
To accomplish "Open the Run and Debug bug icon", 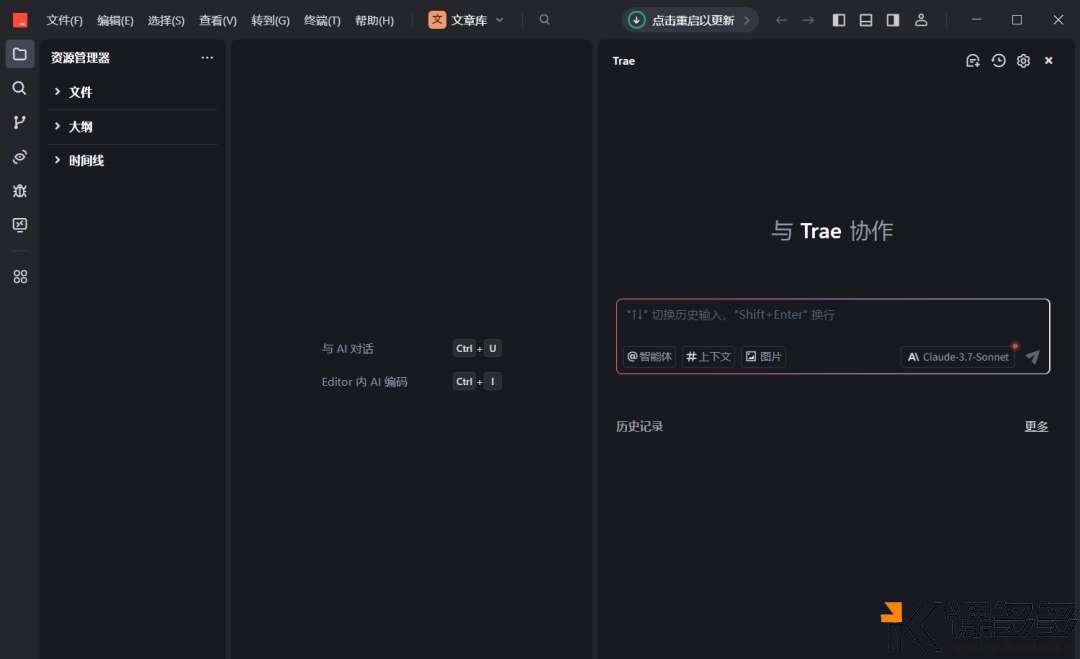I will [19, 191].
